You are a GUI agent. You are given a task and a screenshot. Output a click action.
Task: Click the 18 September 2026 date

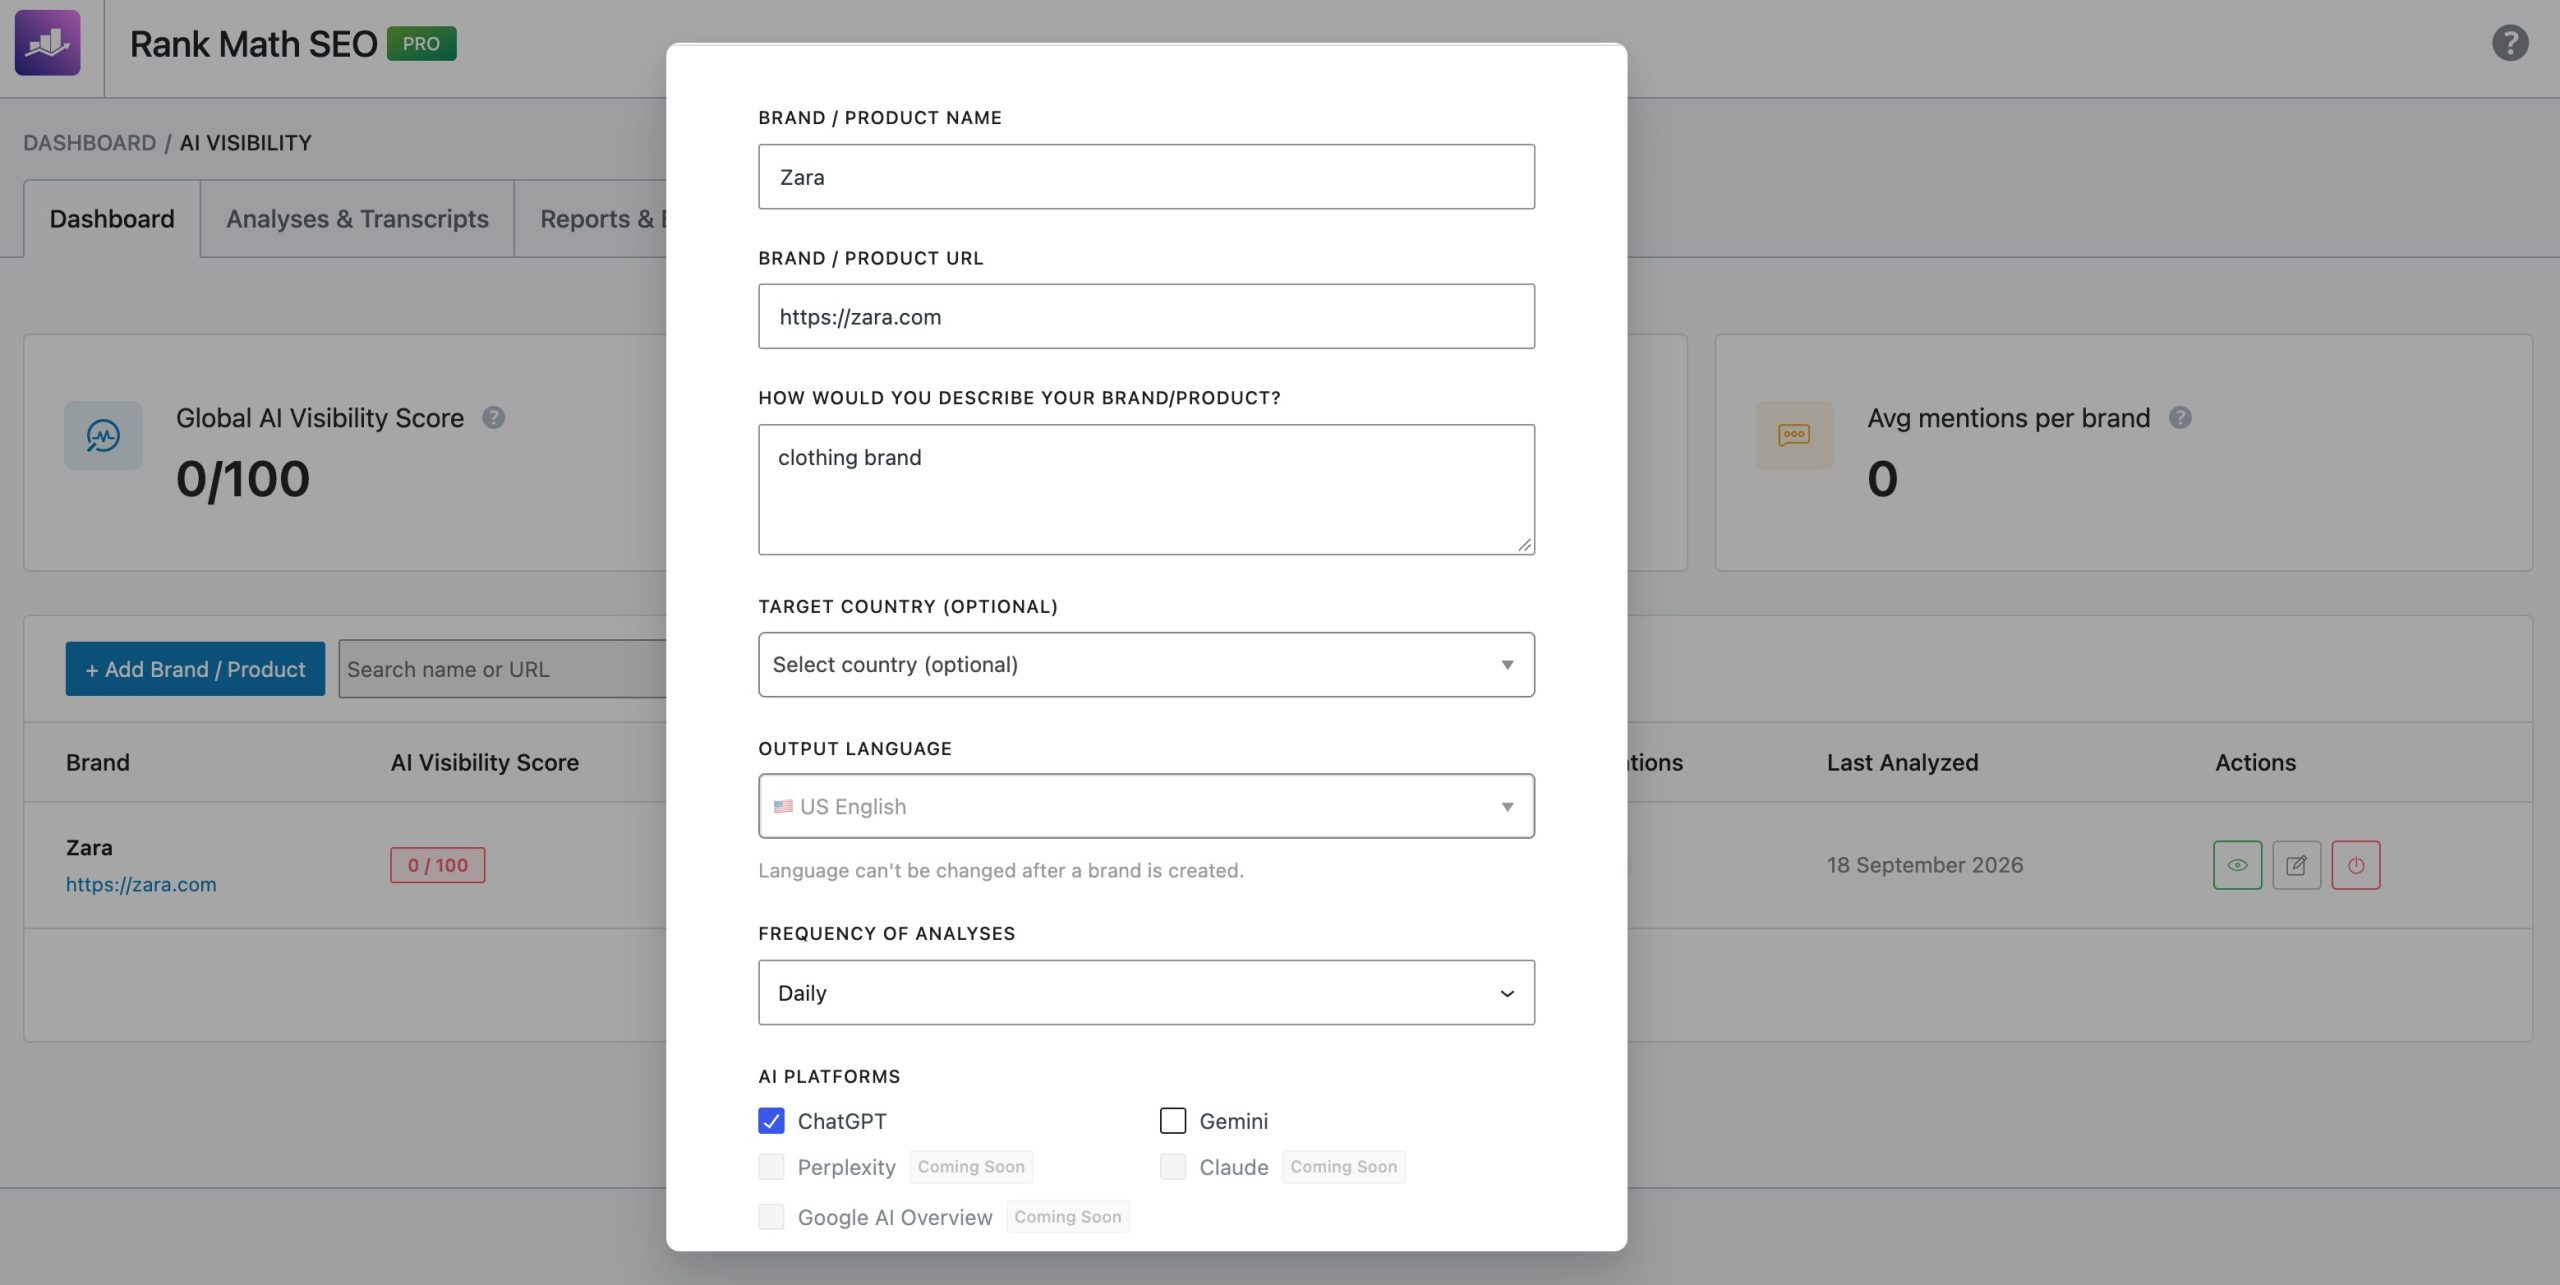1925,865
